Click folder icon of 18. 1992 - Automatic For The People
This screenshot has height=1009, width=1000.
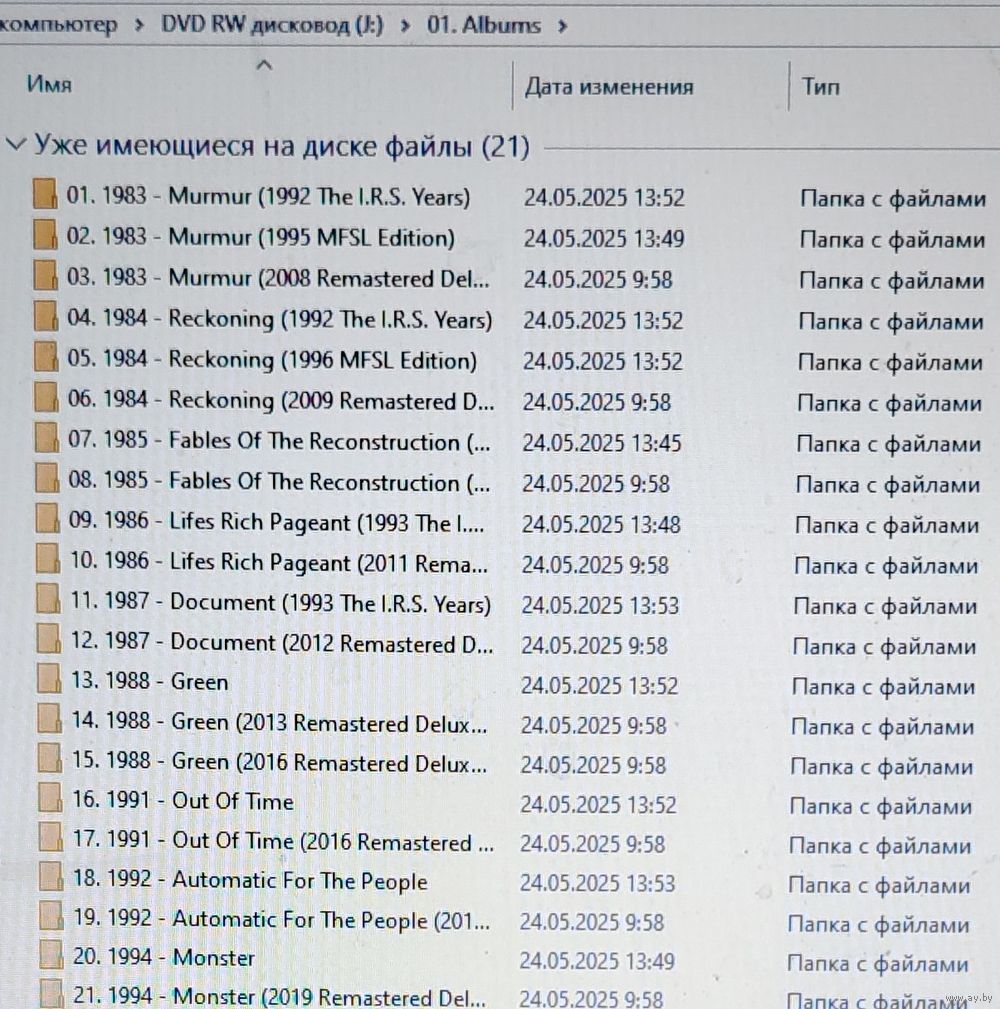tap(51, 876)
